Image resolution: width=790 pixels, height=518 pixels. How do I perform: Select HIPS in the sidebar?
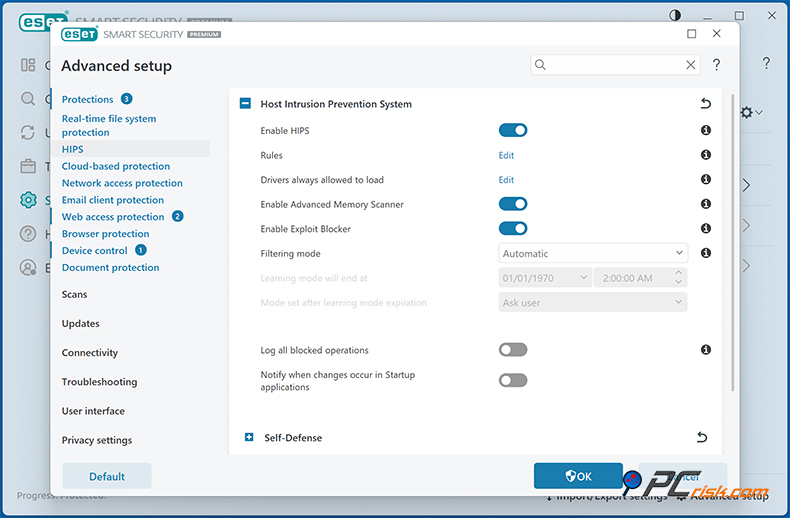tap(73, 149)
